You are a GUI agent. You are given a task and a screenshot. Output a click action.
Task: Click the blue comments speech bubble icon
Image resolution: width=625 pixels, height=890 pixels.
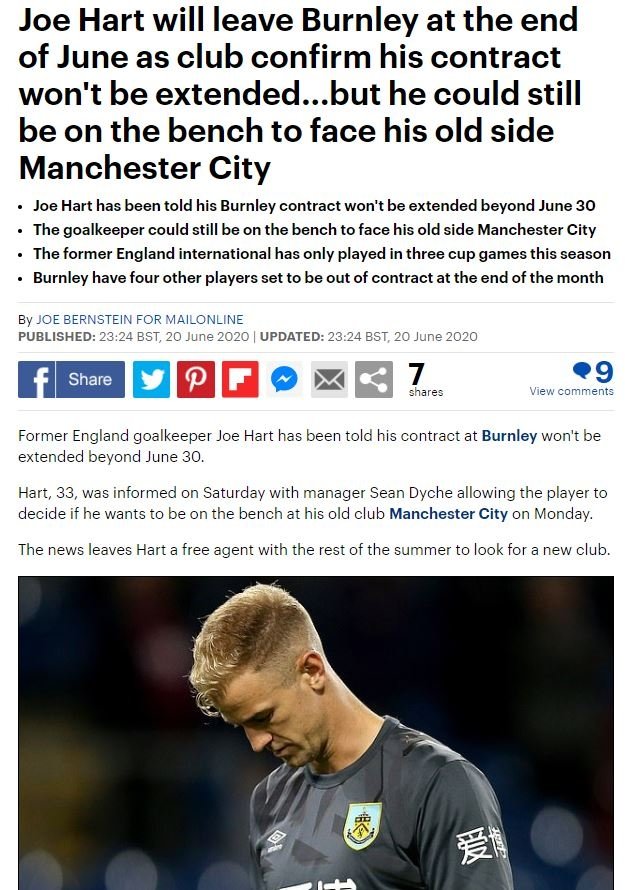point(582,371)
